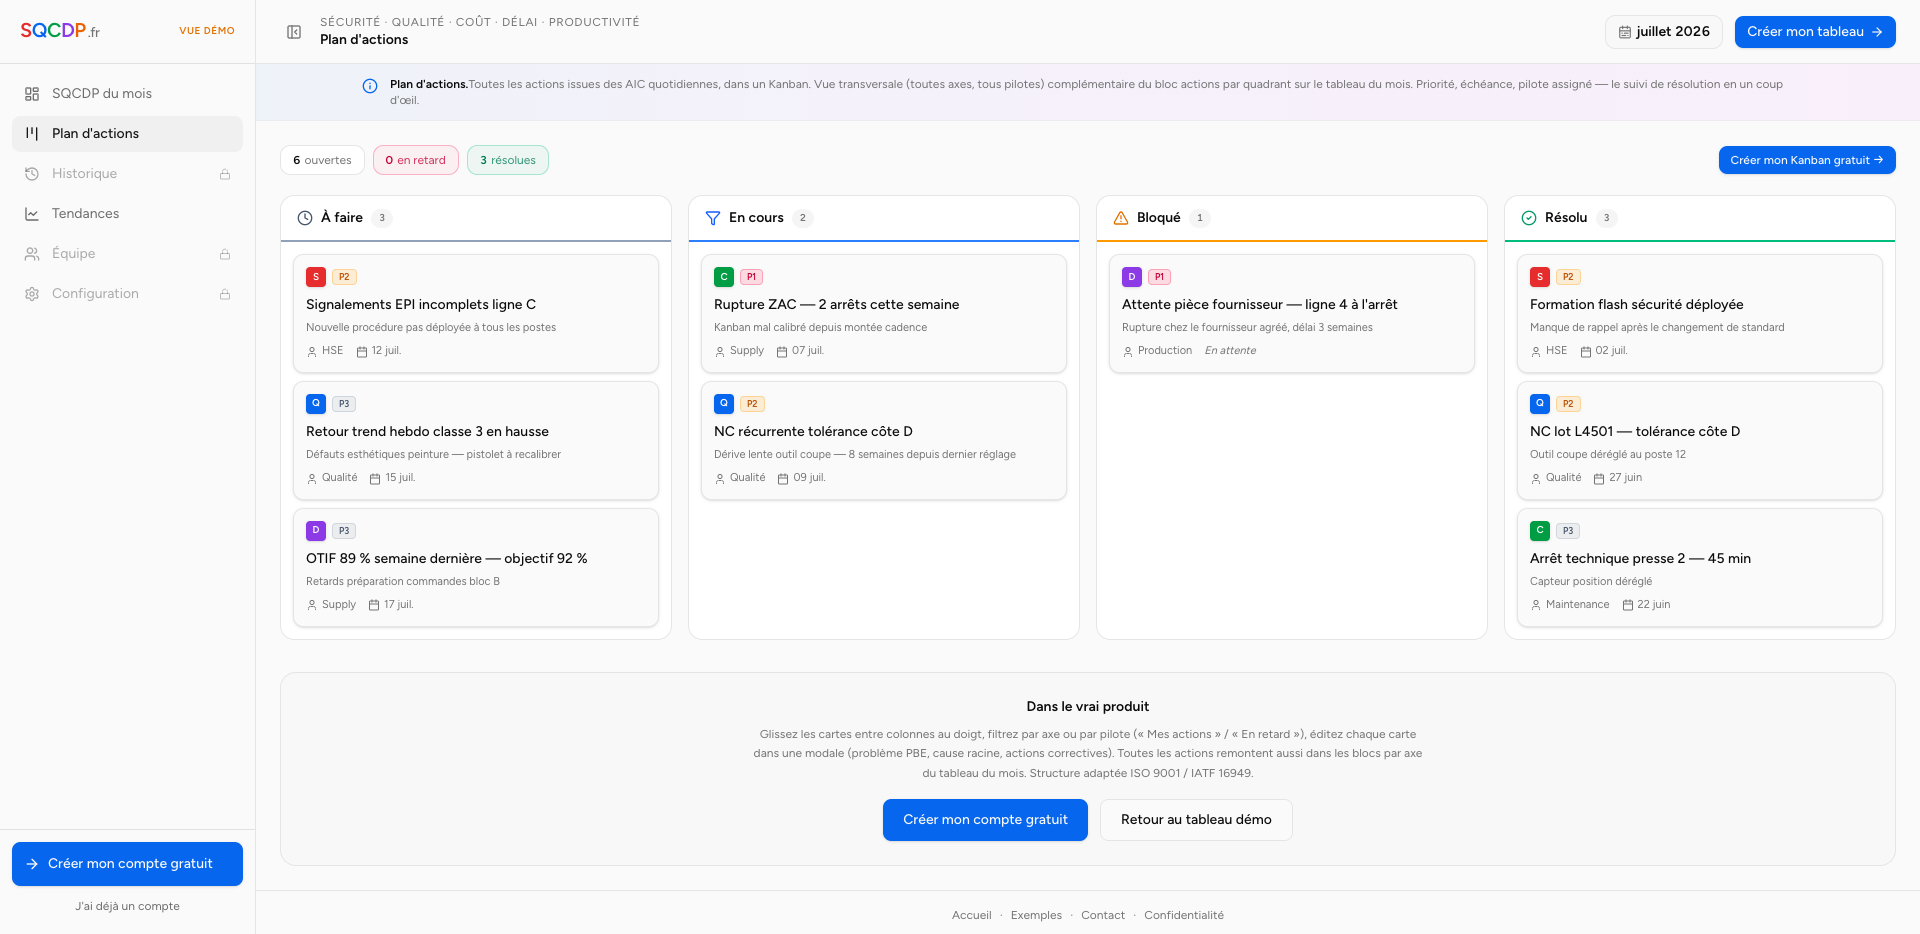The image size is (1920, 934).
Task: Open the juillet 2026 month selector
Action: pyautogui.click(x=1664, y=32)
